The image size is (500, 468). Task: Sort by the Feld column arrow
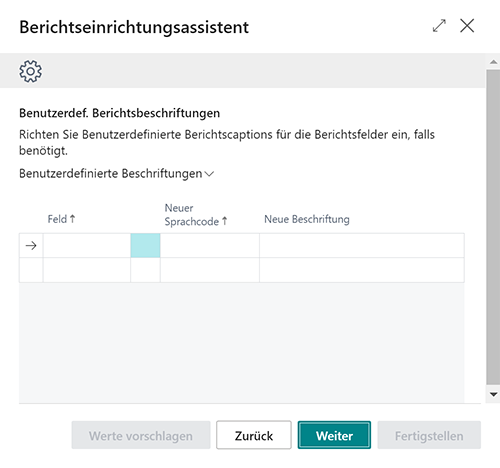point(72,219)
